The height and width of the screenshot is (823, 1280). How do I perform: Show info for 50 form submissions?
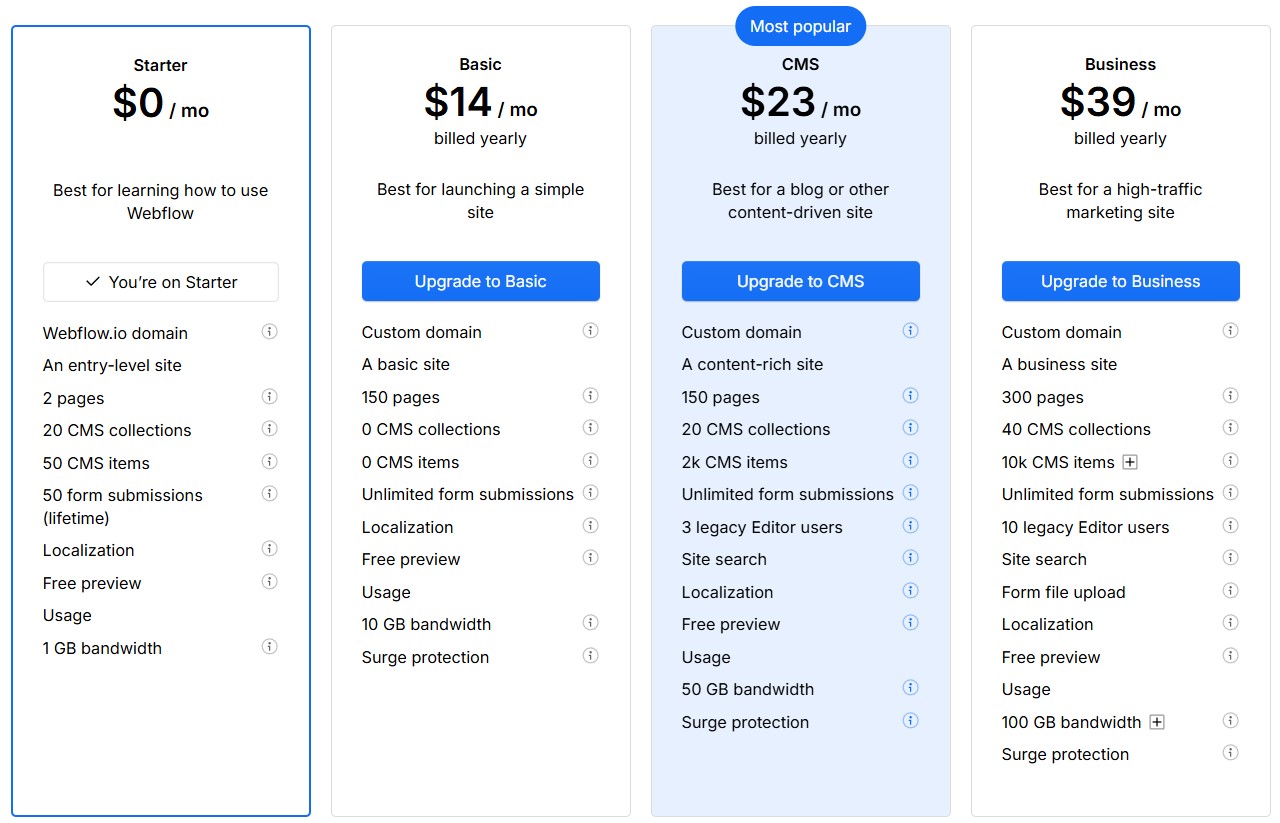pos(269,493)
